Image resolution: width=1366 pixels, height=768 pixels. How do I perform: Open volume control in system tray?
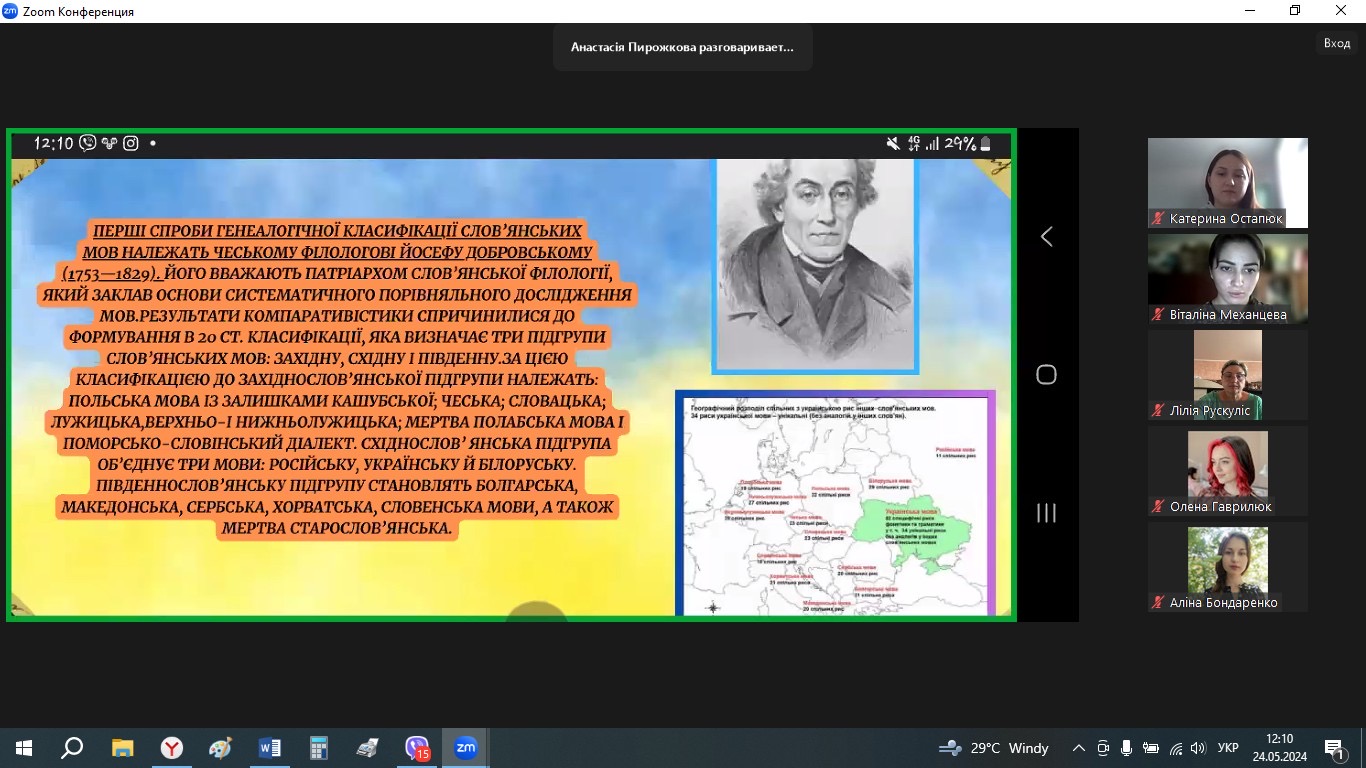[1199, 748]
